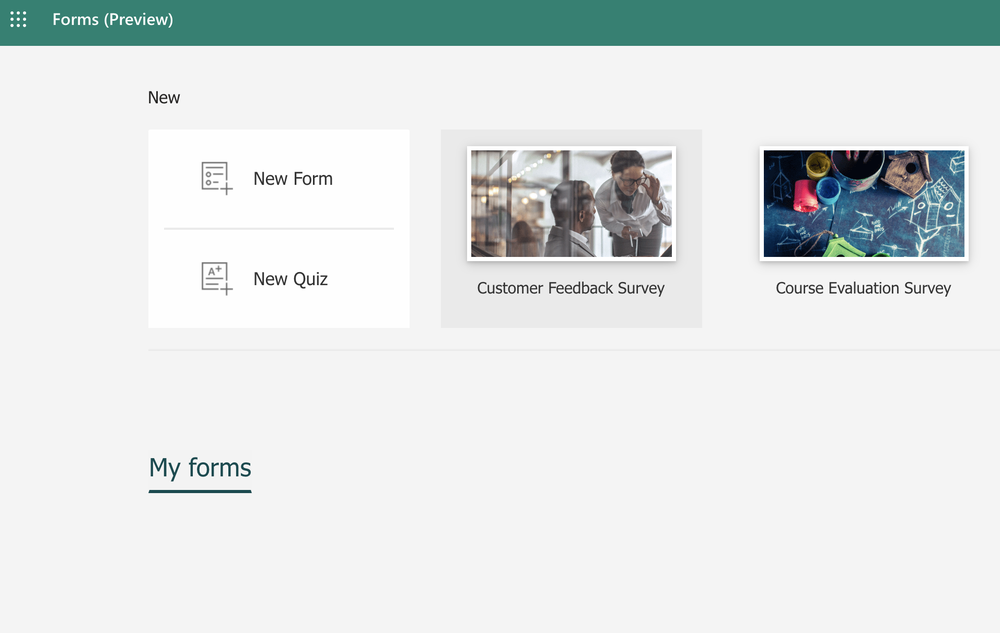Open Customer Feedback Survey thumbnail image
This screenshot has width=1000, height=633.
coord(571,203)
